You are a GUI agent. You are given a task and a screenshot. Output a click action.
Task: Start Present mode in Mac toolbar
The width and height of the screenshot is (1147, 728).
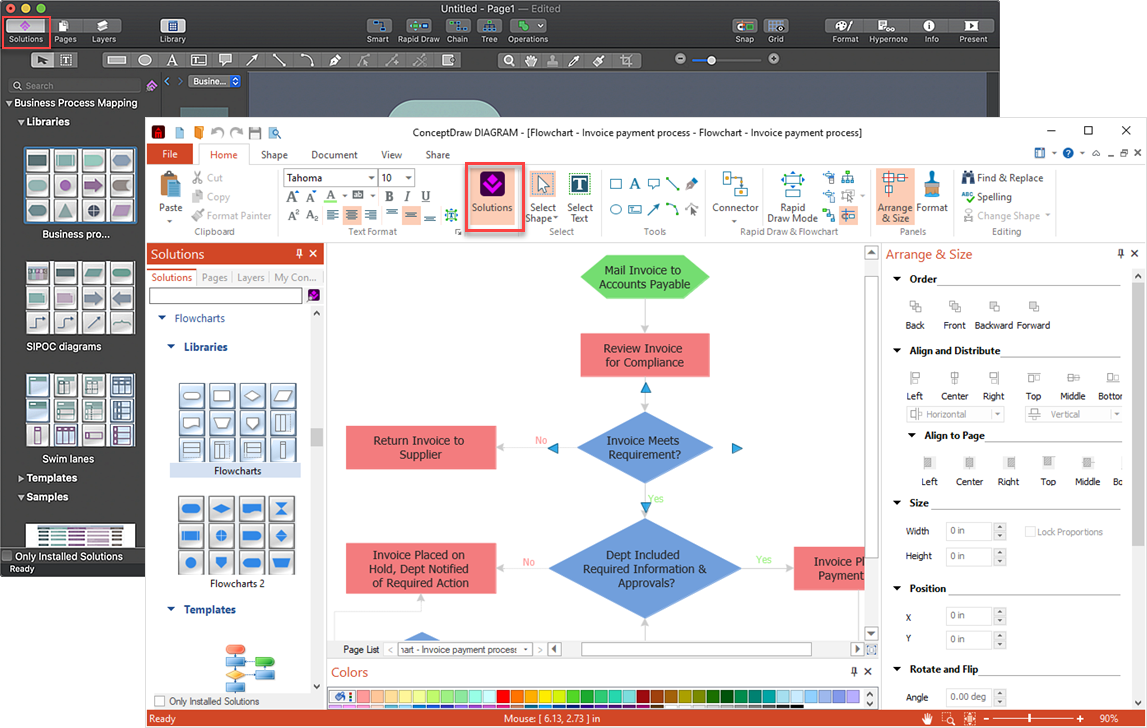click(973, 31)
